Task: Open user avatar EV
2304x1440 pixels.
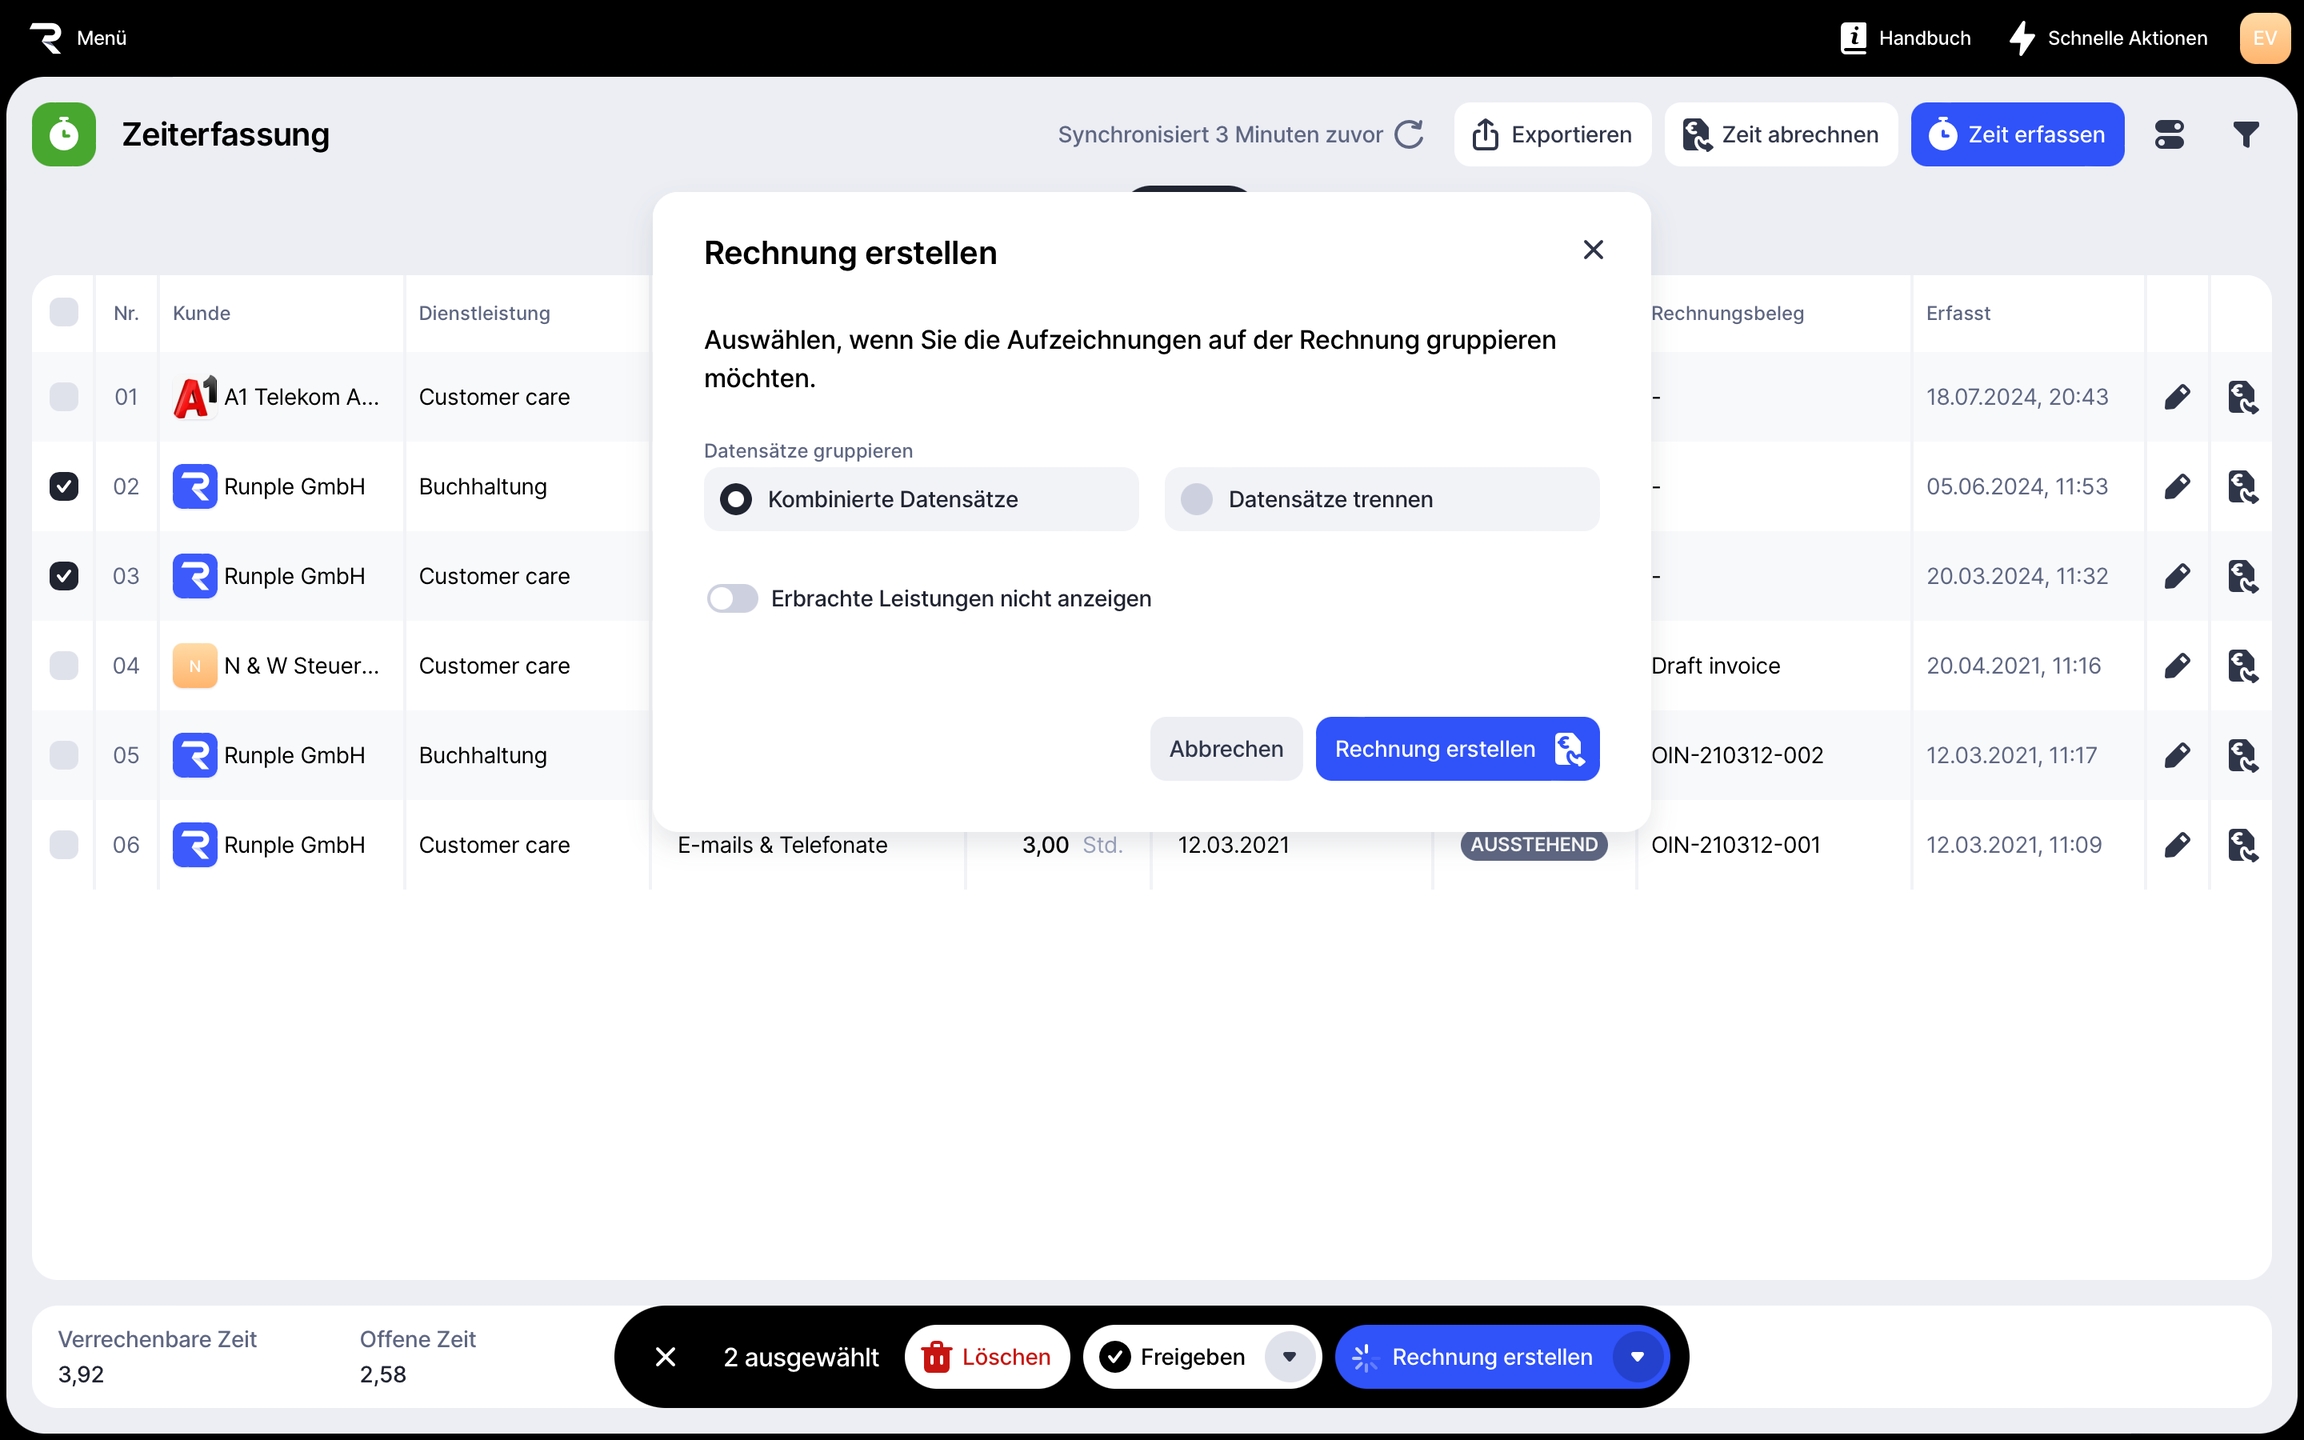Action: click(x=2264, y=38)
